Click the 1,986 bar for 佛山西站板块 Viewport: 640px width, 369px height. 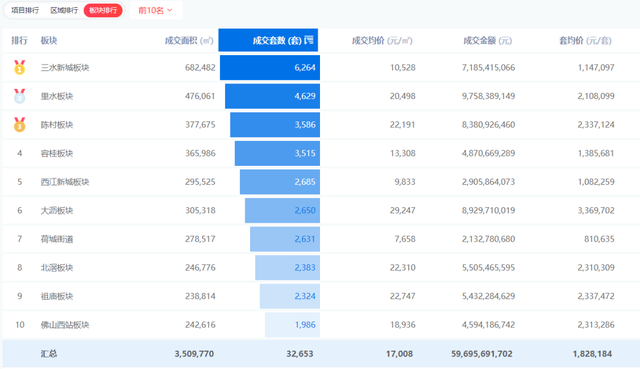[293, 325]
